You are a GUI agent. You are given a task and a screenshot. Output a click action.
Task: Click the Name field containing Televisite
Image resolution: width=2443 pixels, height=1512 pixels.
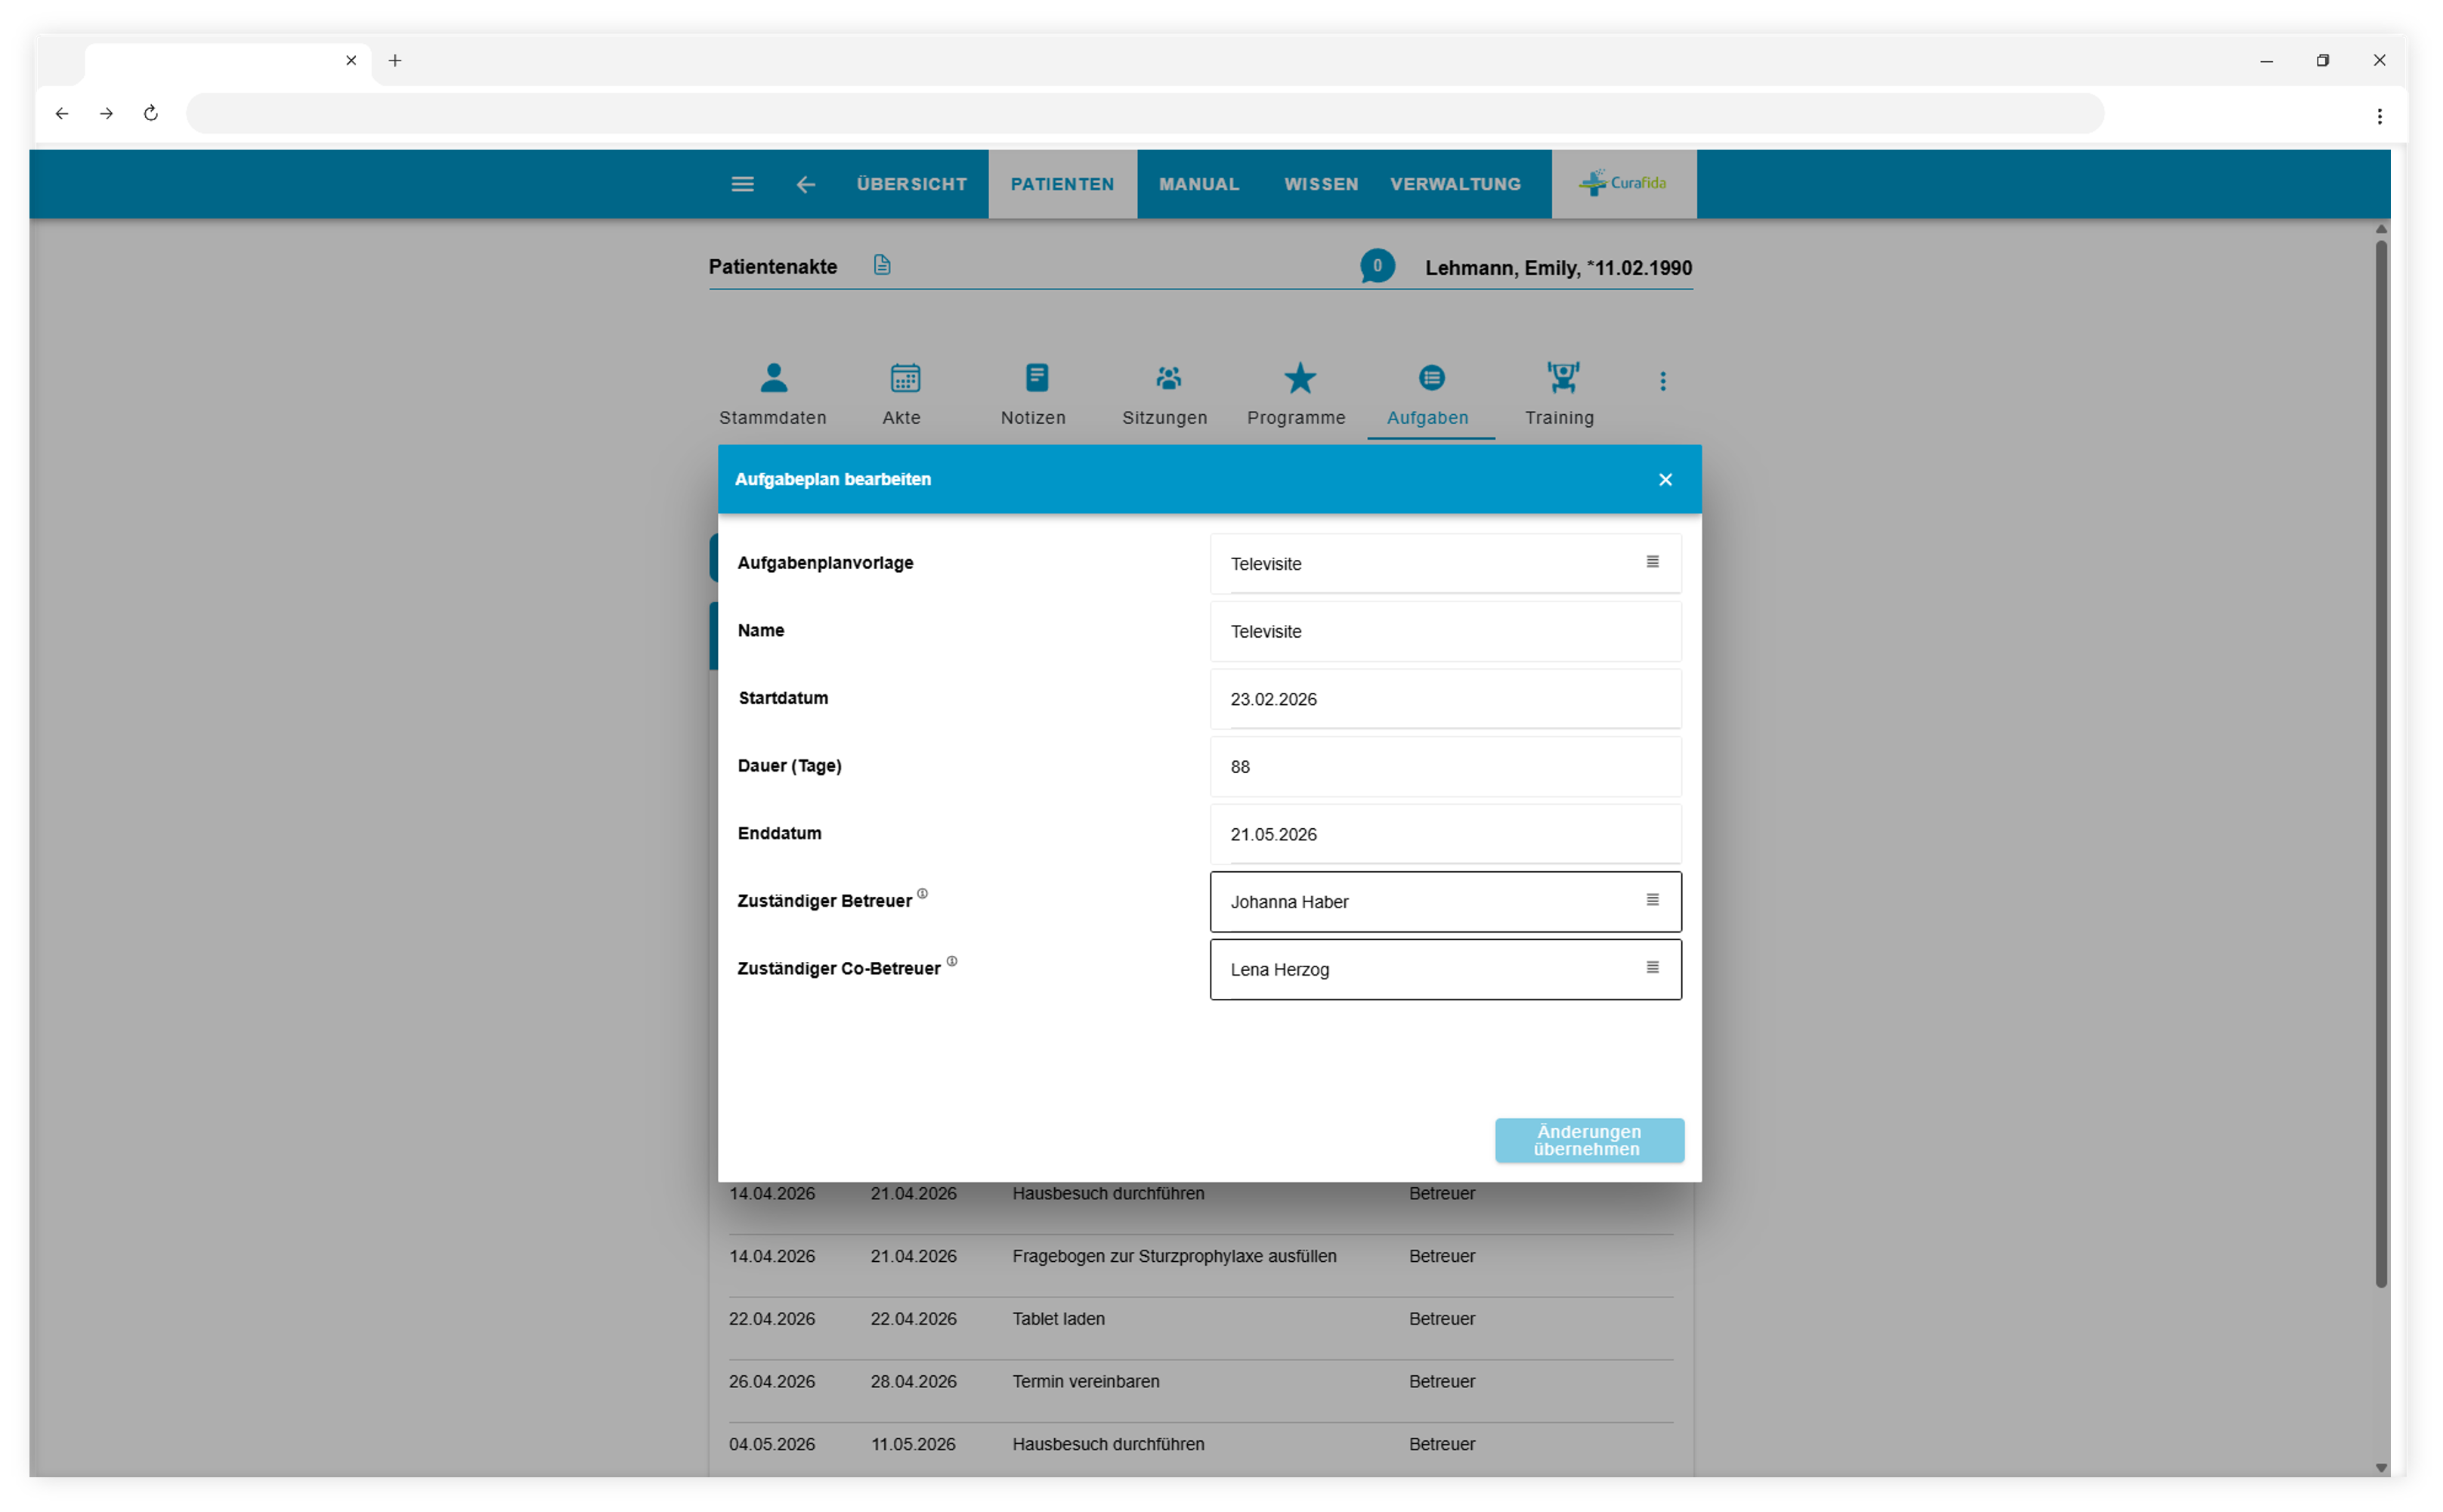(x=1445, y=631)
